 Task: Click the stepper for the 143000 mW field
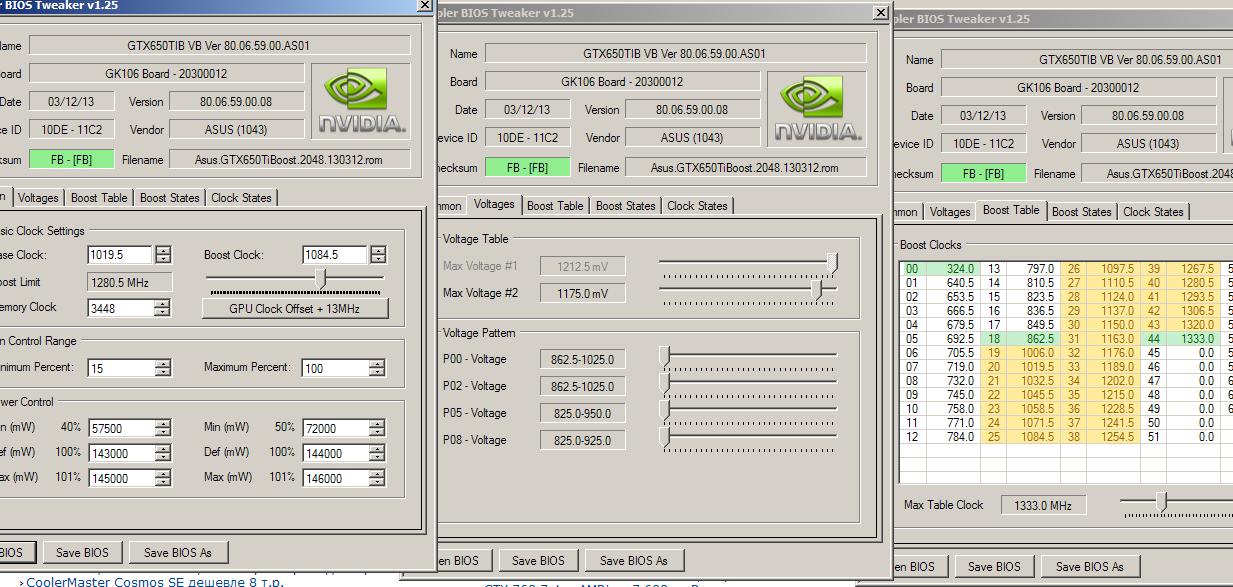tap(163, 453)
